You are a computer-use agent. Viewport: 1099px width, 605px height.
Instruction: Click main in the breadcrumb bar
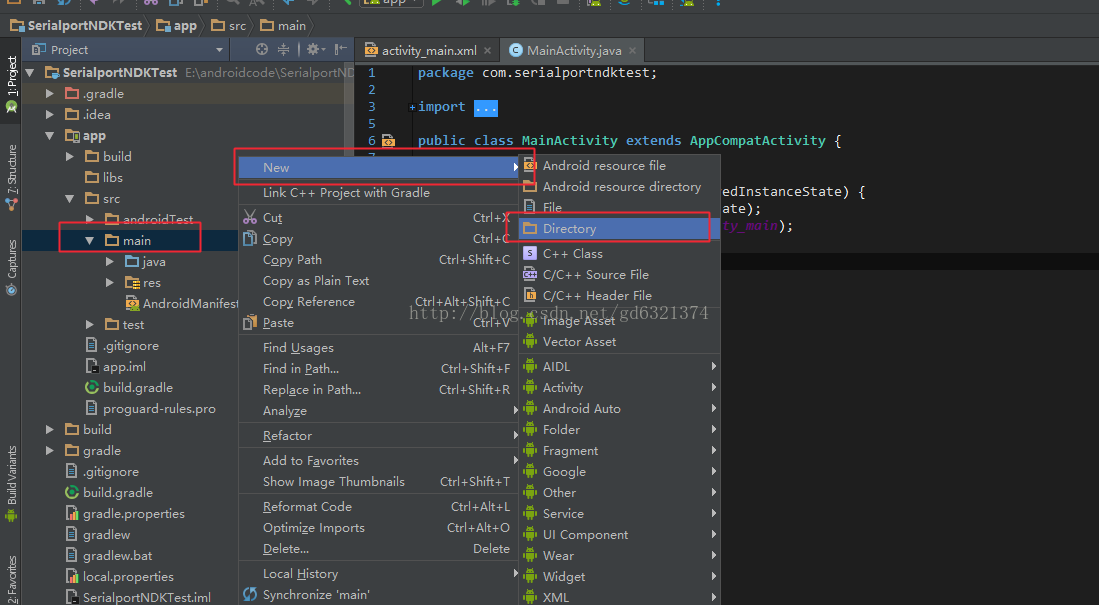click(282, 26)
